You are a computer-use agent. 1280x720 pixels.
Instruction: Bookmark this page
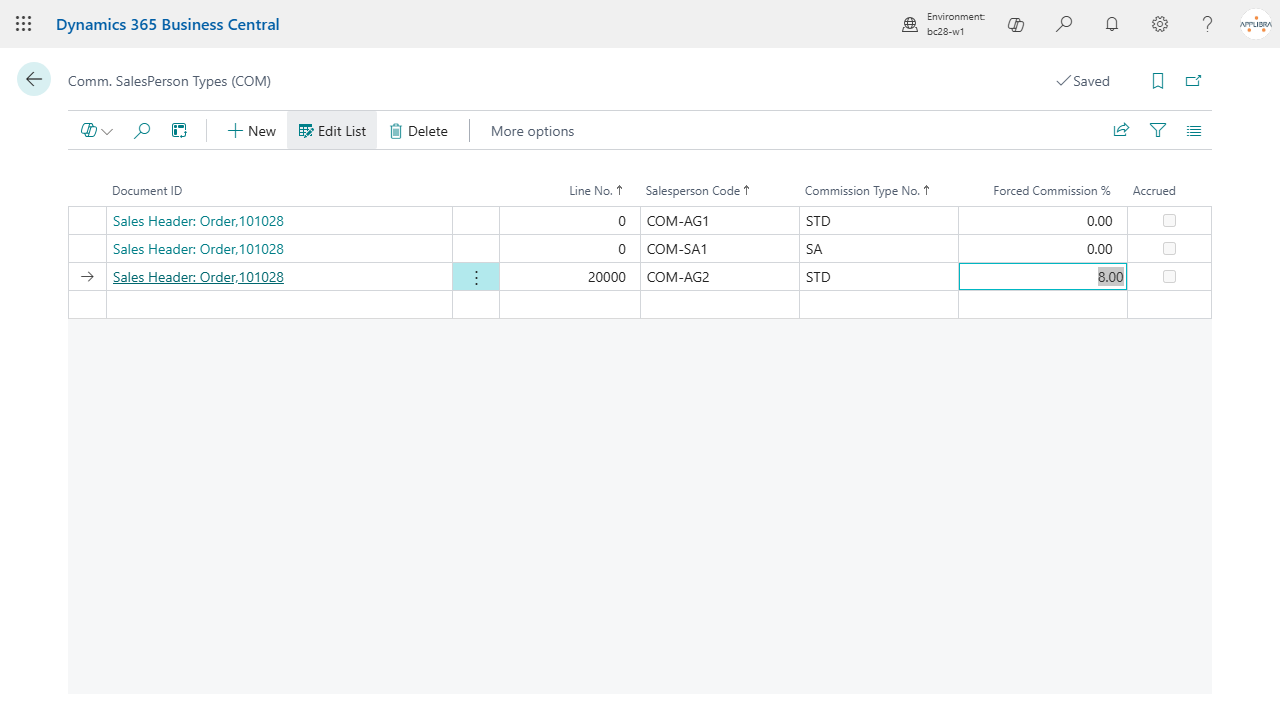click(1158, 81)
